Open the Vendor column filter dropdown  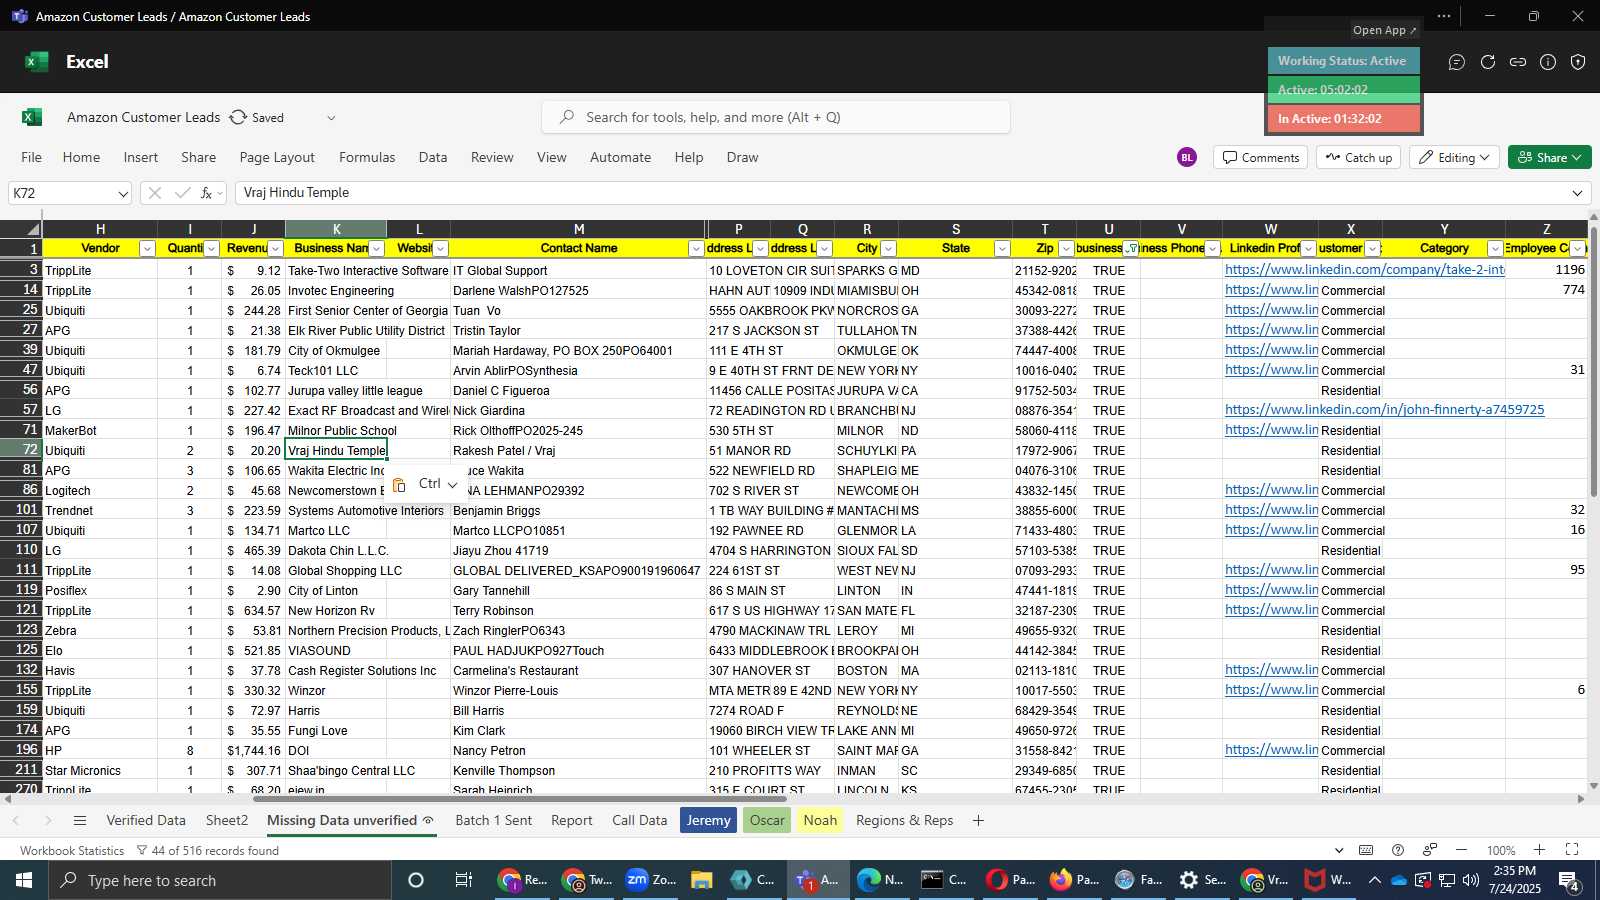point(147,249)
